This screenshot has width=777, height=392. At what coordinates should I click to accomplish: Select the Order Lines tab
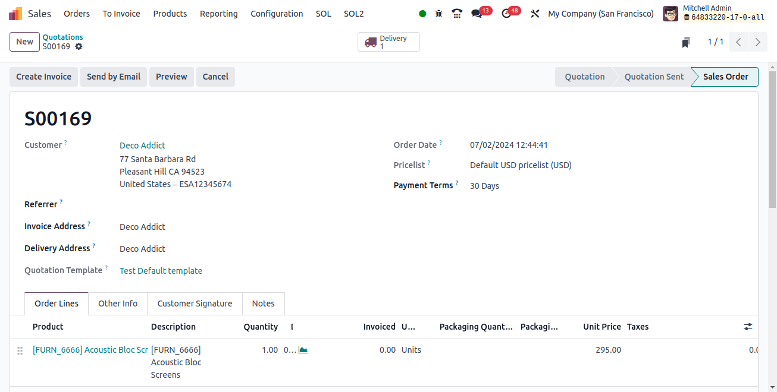point(56,303)
